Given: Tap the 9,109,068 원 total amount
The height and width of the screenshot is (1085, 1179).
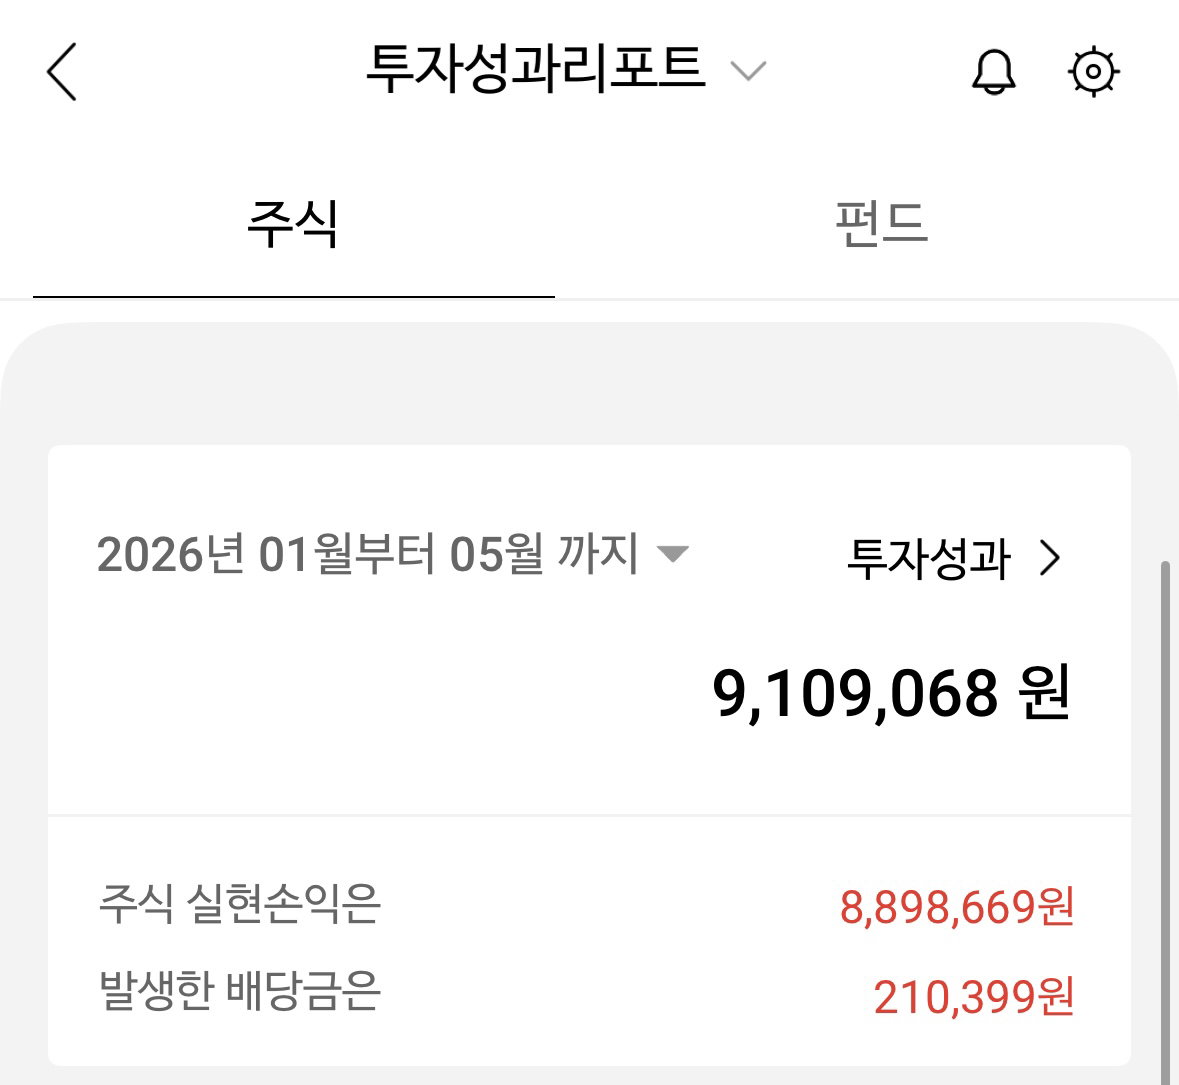Looking at the screenshot, I should (891, 693).
